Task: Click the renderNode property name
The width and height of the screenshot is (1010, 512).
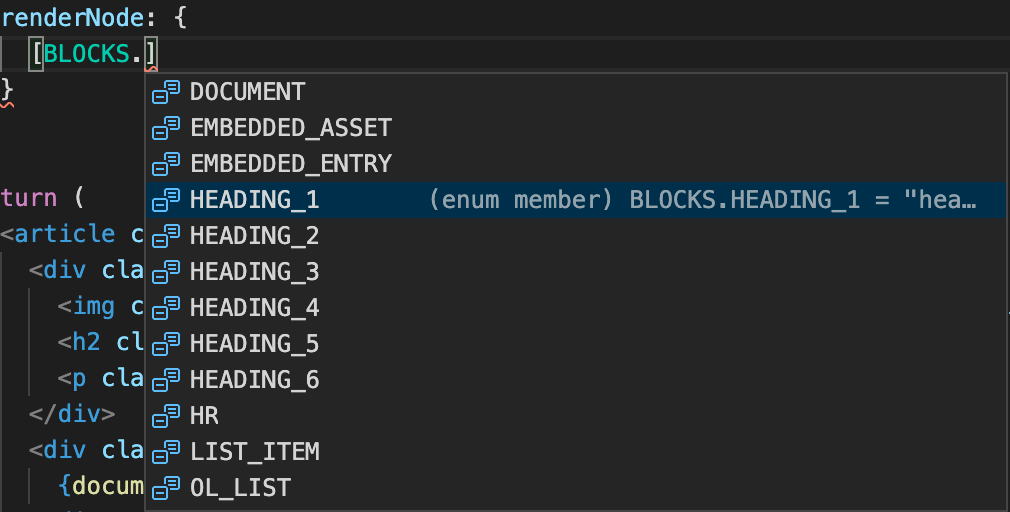Action: coord(73,17)
